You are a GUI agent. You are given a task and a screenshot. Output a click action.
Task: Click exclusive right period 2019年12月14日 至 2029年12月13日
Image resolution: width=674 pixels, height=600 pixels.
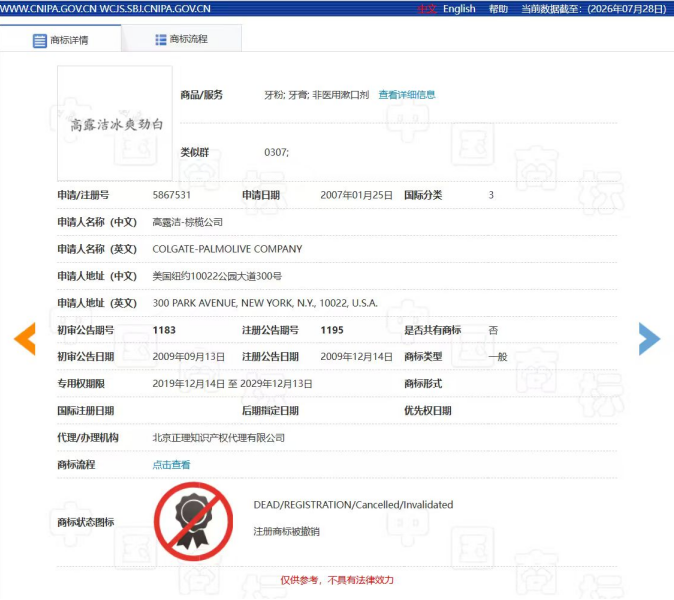[x=232, y=384]
